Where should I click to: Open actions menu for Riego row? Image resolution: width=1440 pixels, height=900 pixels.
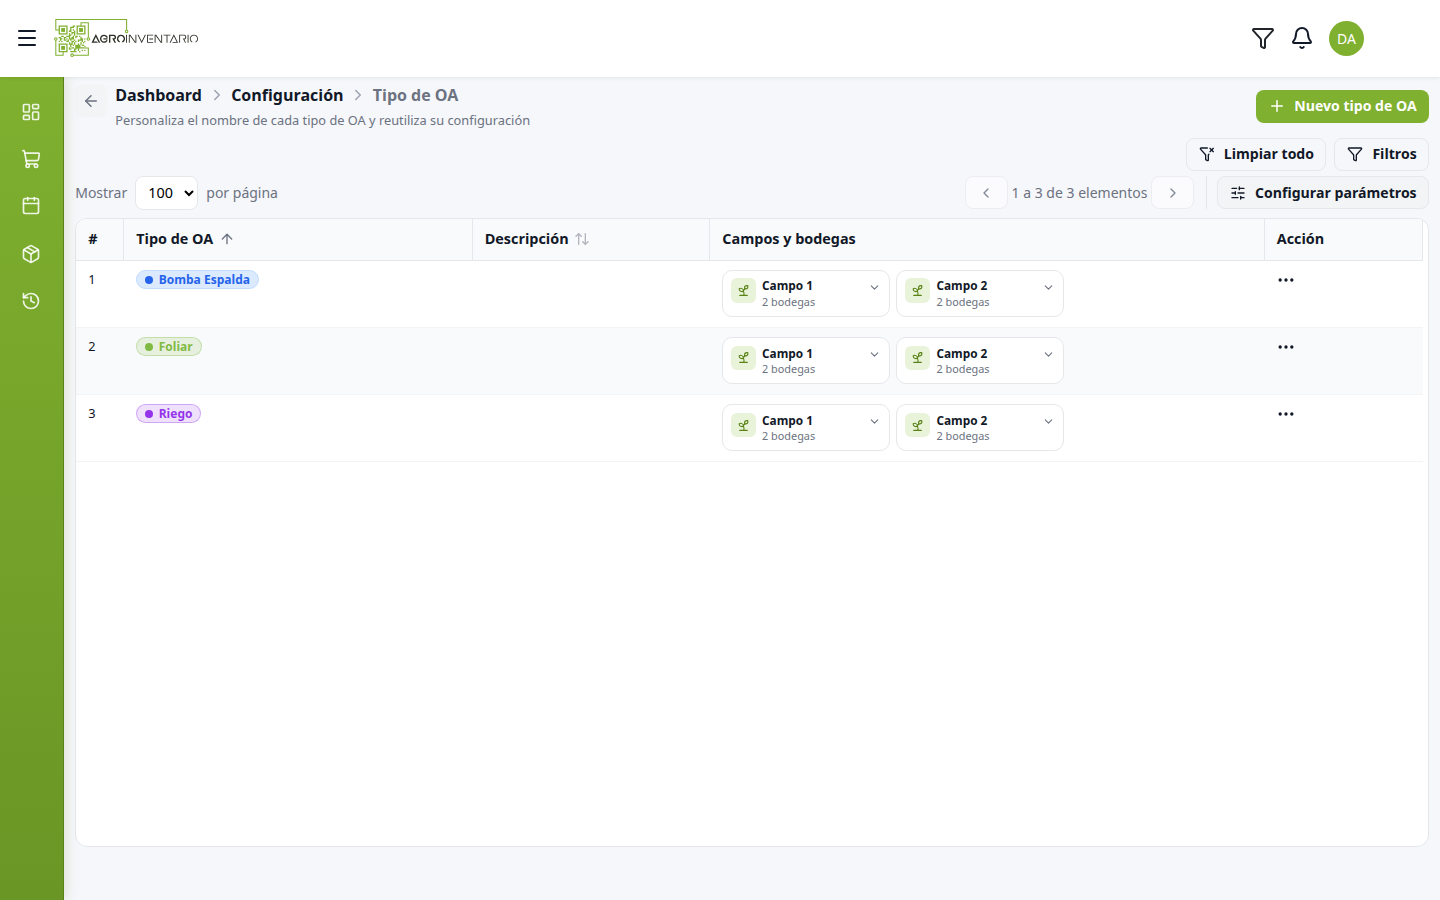tap(1286, 414)
